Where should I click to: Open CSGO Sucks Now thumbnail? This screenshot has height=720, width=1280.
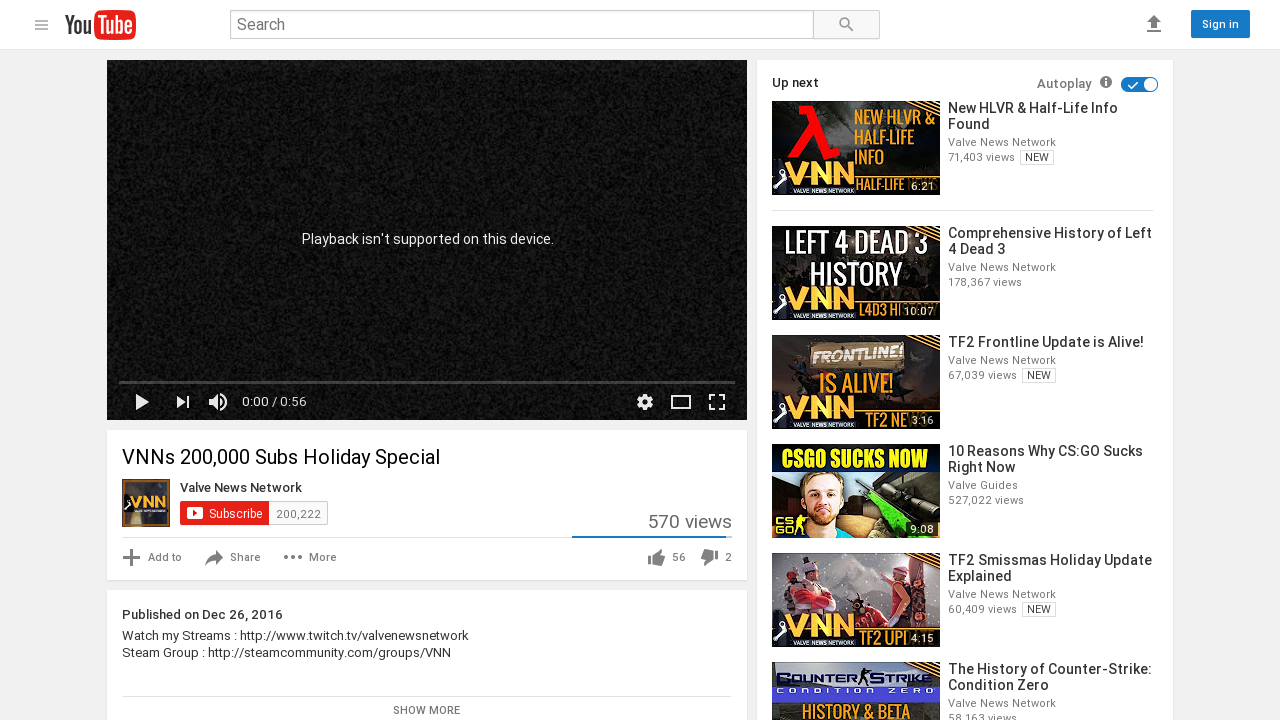pos(856,491)
